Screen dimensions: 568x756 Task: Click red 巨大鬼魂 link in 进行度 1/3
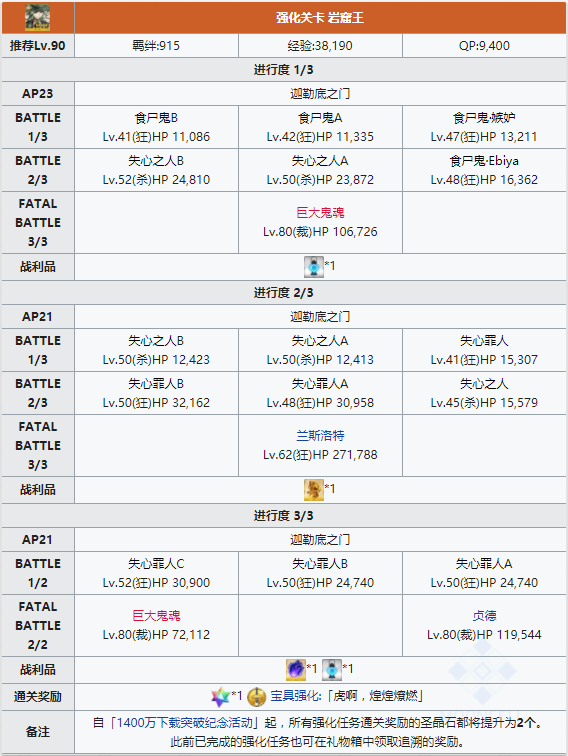click(x=320, y=213)
